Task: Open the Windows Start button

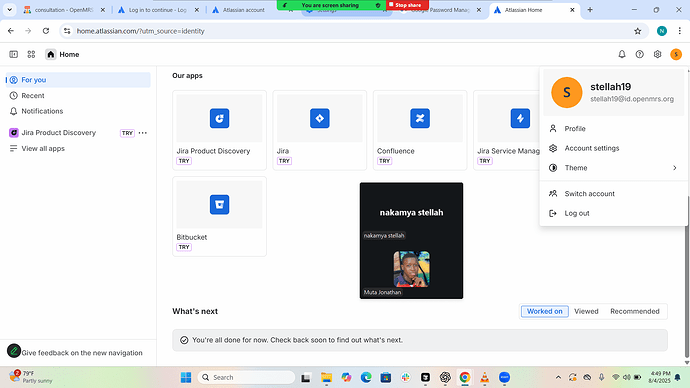Action: [186, 377]
